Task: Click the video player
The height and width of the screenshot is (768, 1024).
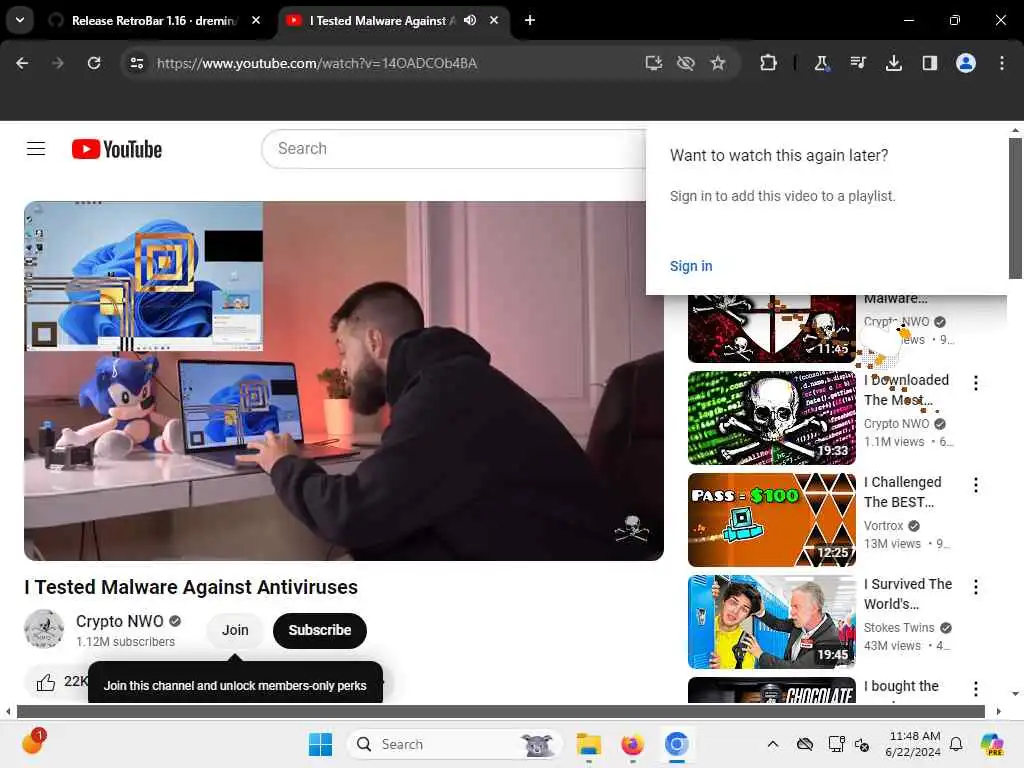Action: tap(344, 381)
